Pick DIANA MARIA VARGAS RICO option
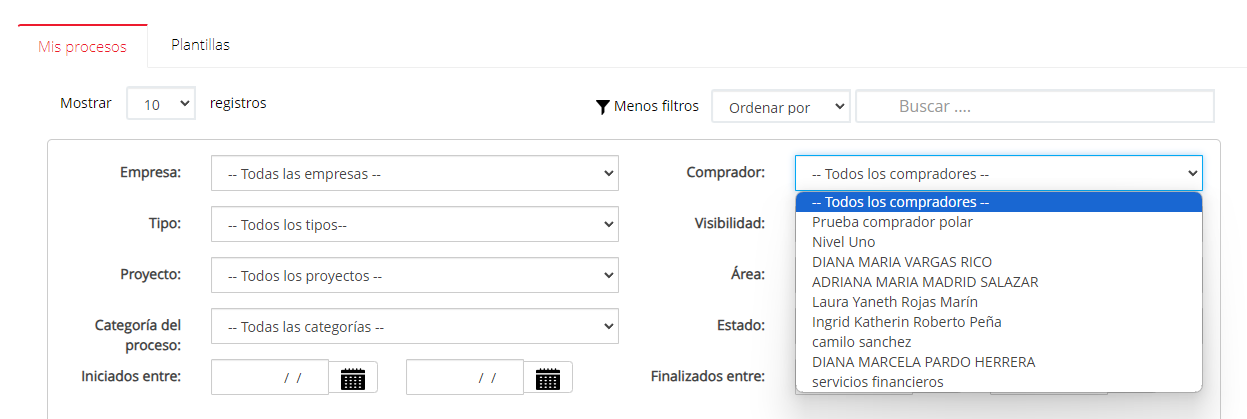 point(901,262)
